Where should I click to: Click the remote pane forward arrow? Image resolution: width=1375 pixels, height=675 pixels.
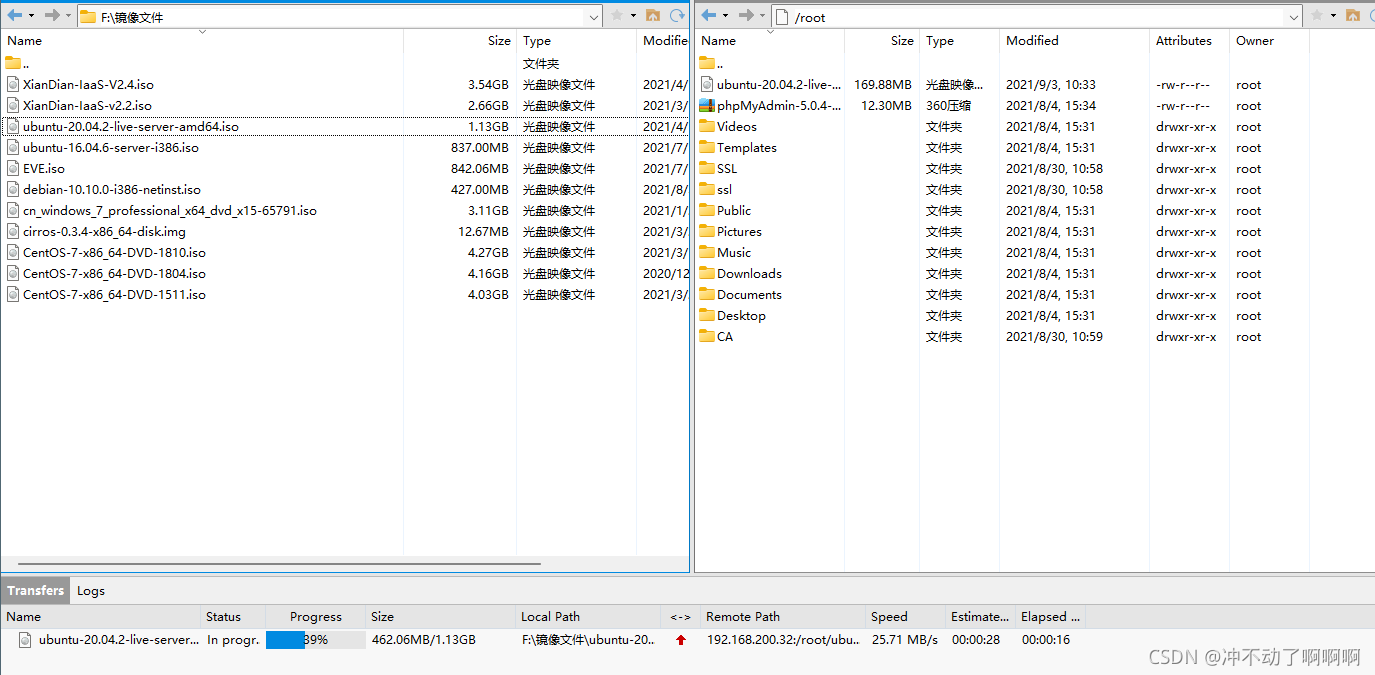pyautogui.click(x=746, y=15)
